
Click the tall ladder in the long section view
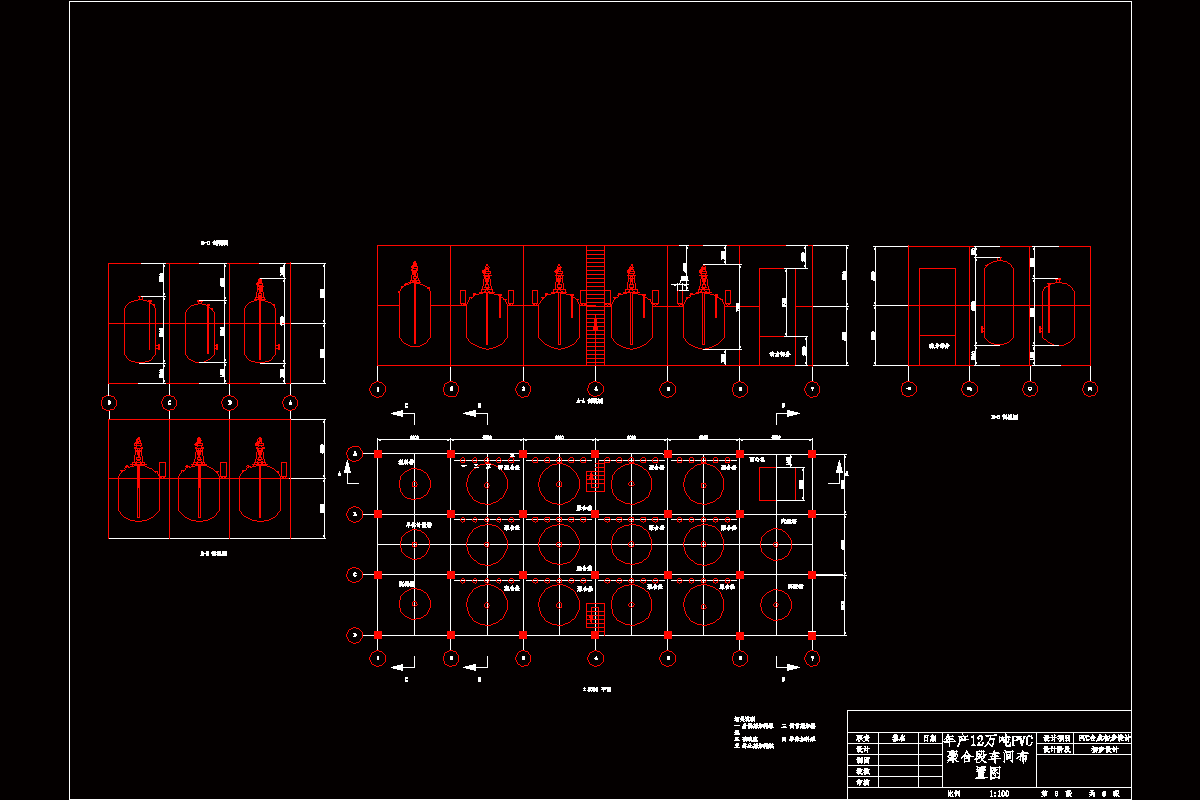[595, 305]
